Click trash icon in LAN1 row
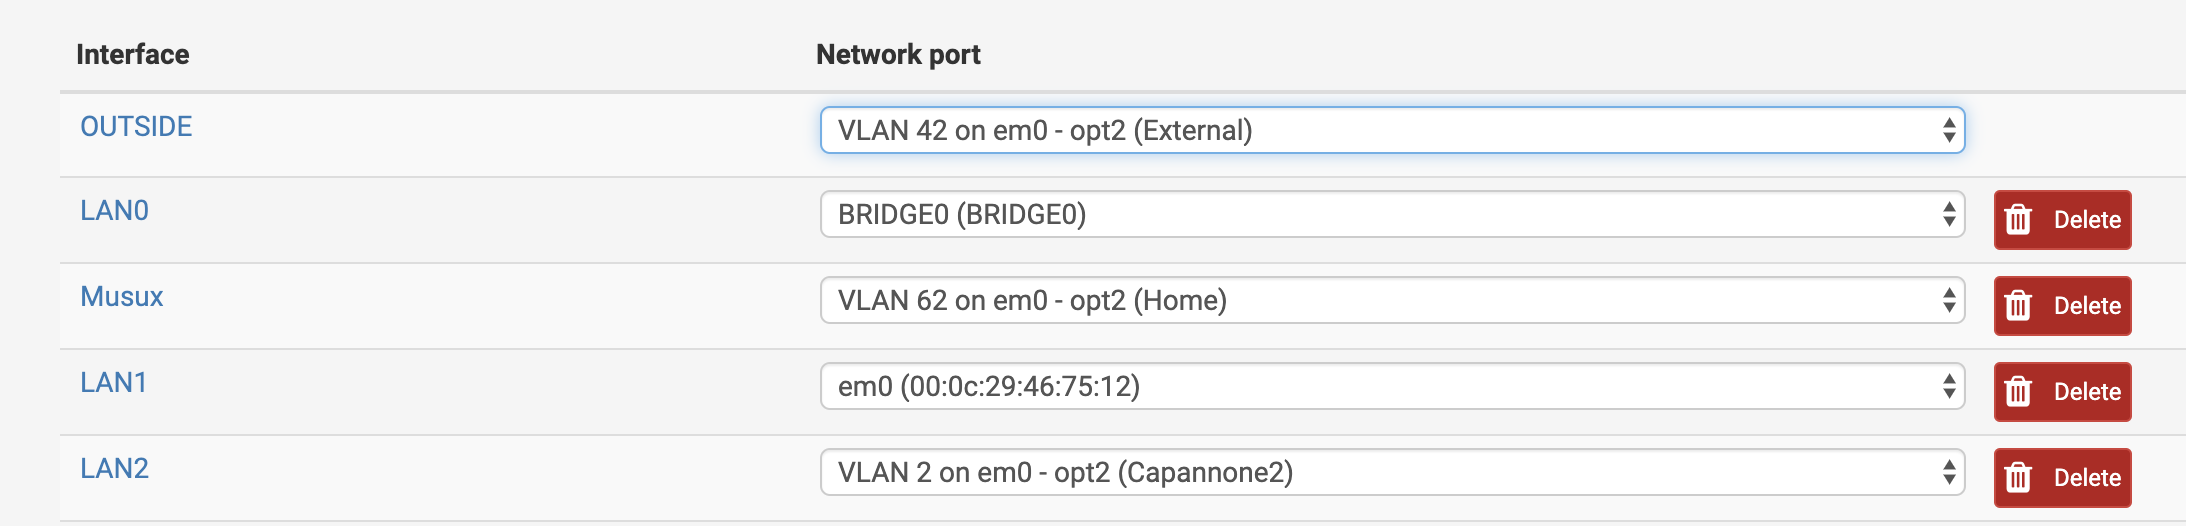The height and width of the screenshot is (526, 2186). click(2018, 391)
